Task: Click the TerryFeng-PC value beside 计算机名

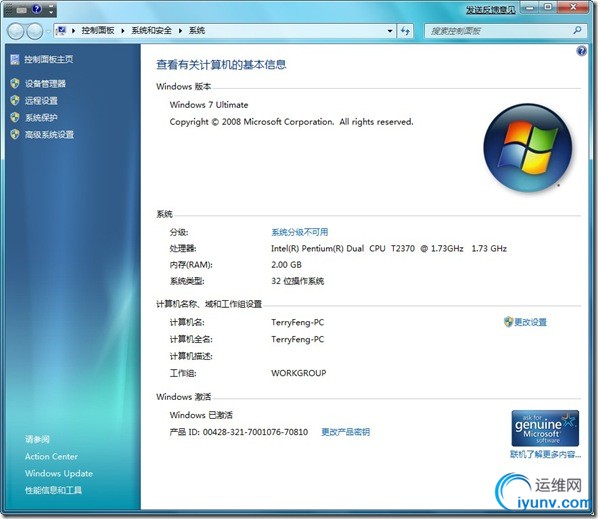Action: coord(297,323)
